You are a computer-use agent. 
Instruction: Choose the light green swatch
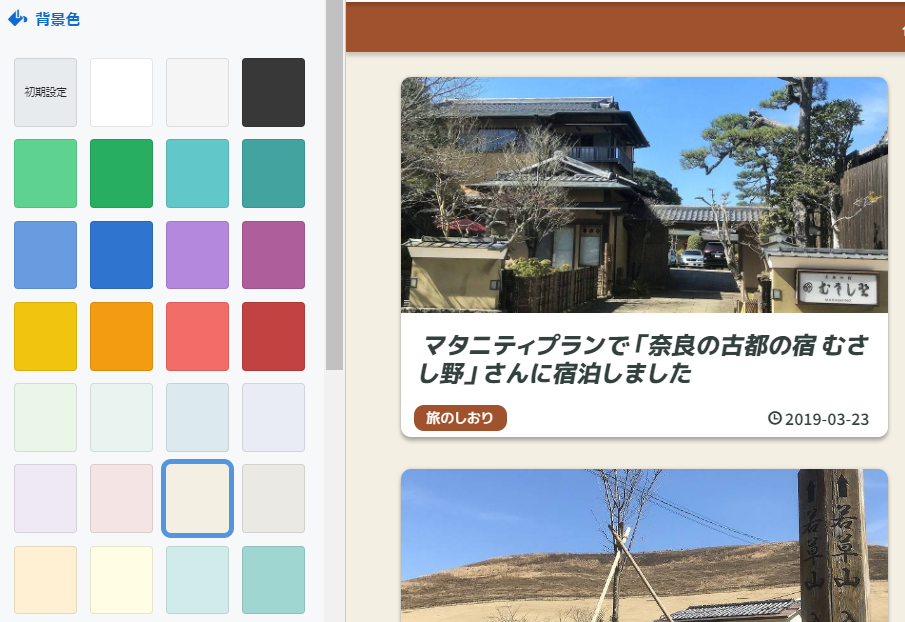click(45, 174)
